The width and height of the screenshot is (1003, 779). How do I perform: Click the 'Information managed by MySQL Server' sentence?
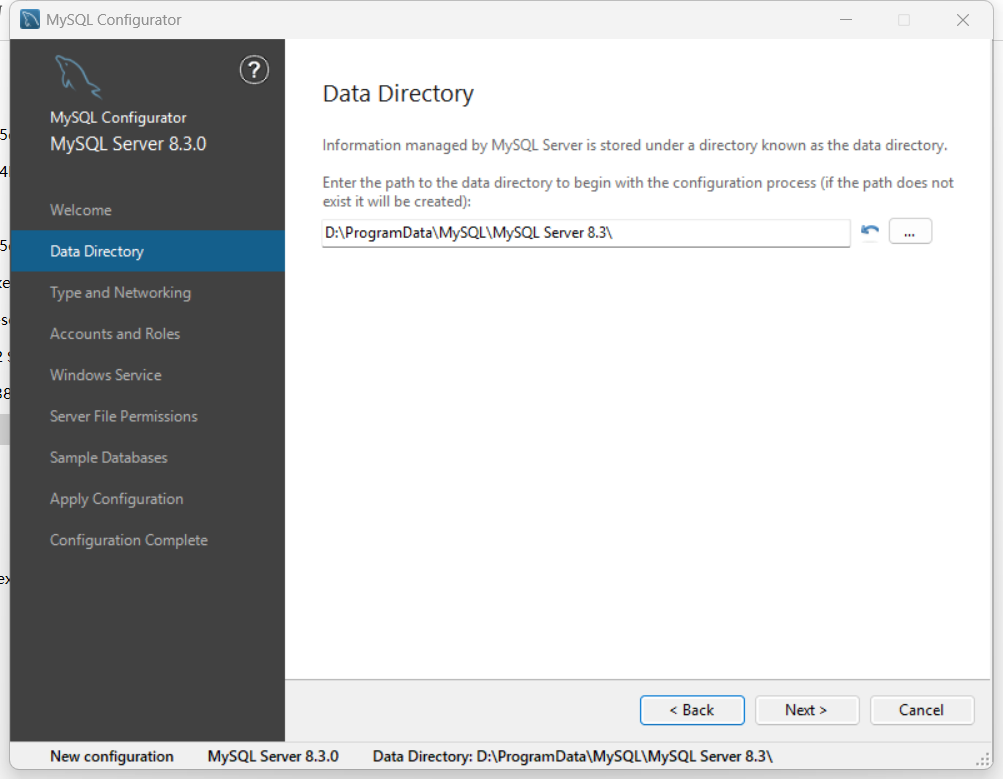635,145
